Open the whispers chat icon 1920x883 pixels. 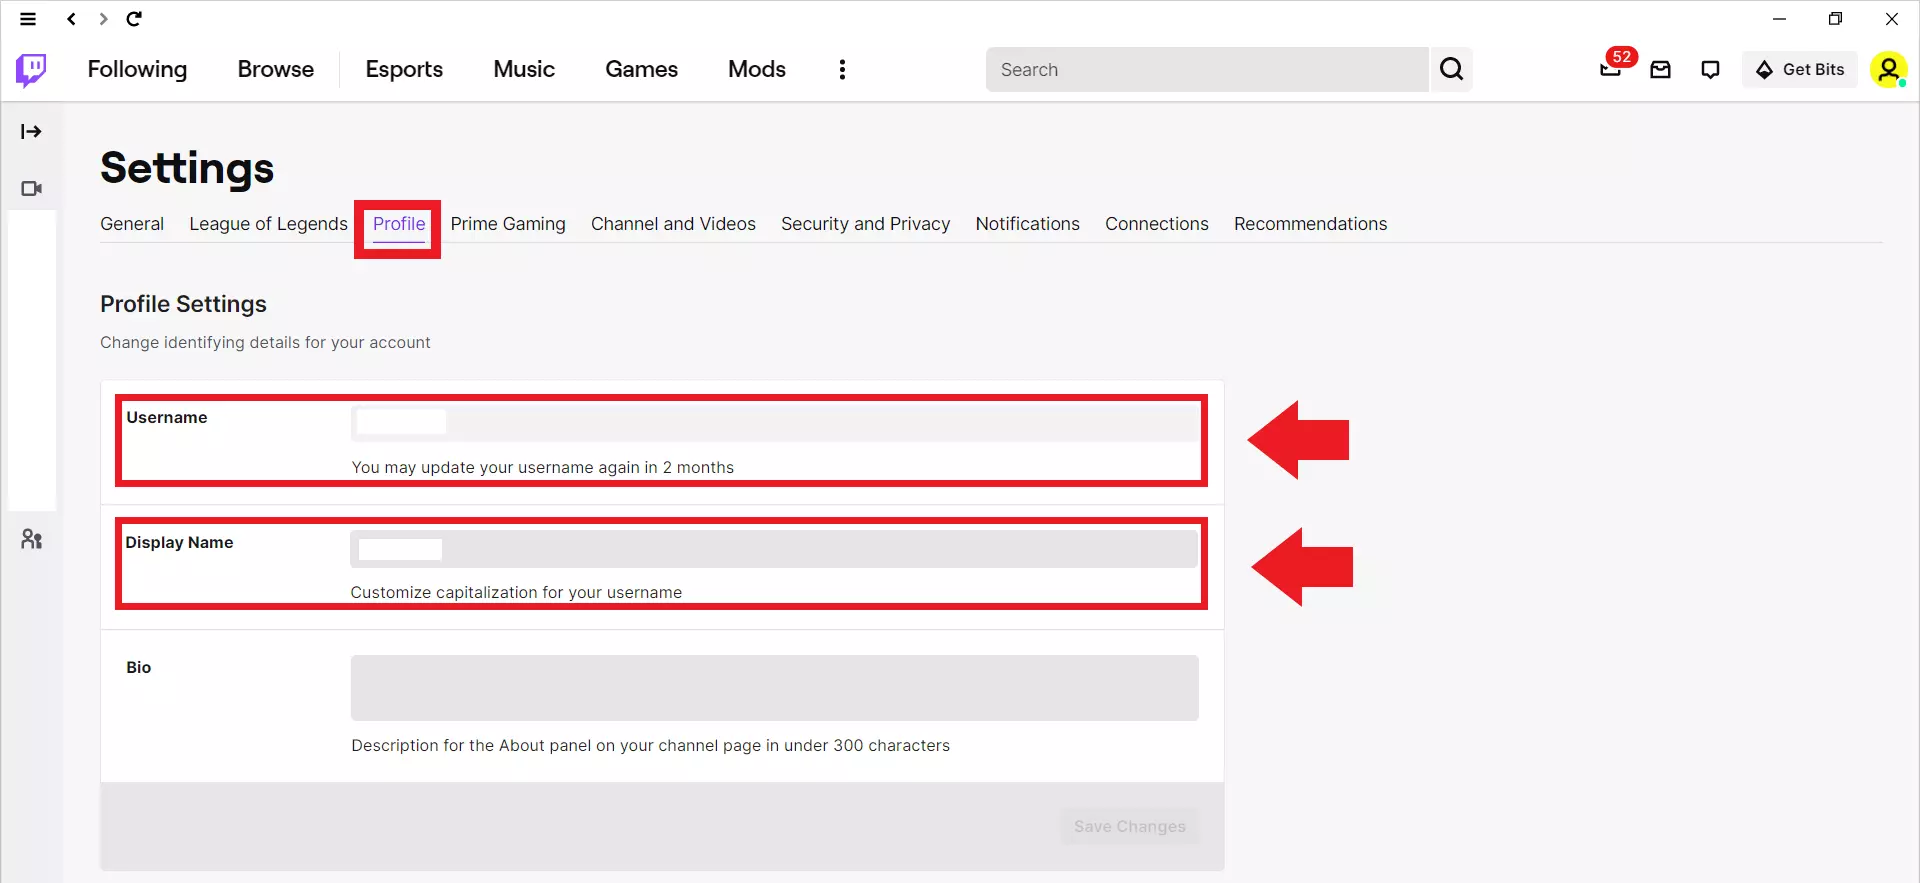[1711, 69]
